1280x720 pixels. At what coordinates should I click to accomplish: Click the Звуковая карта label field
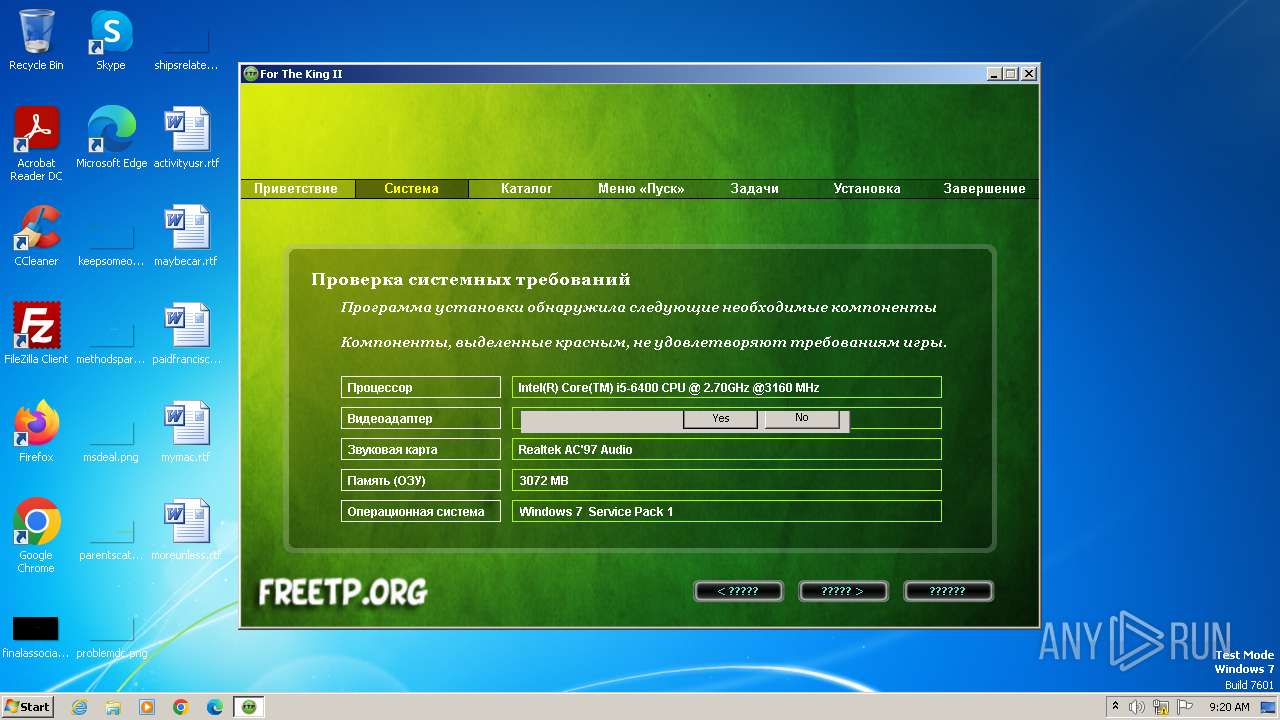(x=421, y=449)
